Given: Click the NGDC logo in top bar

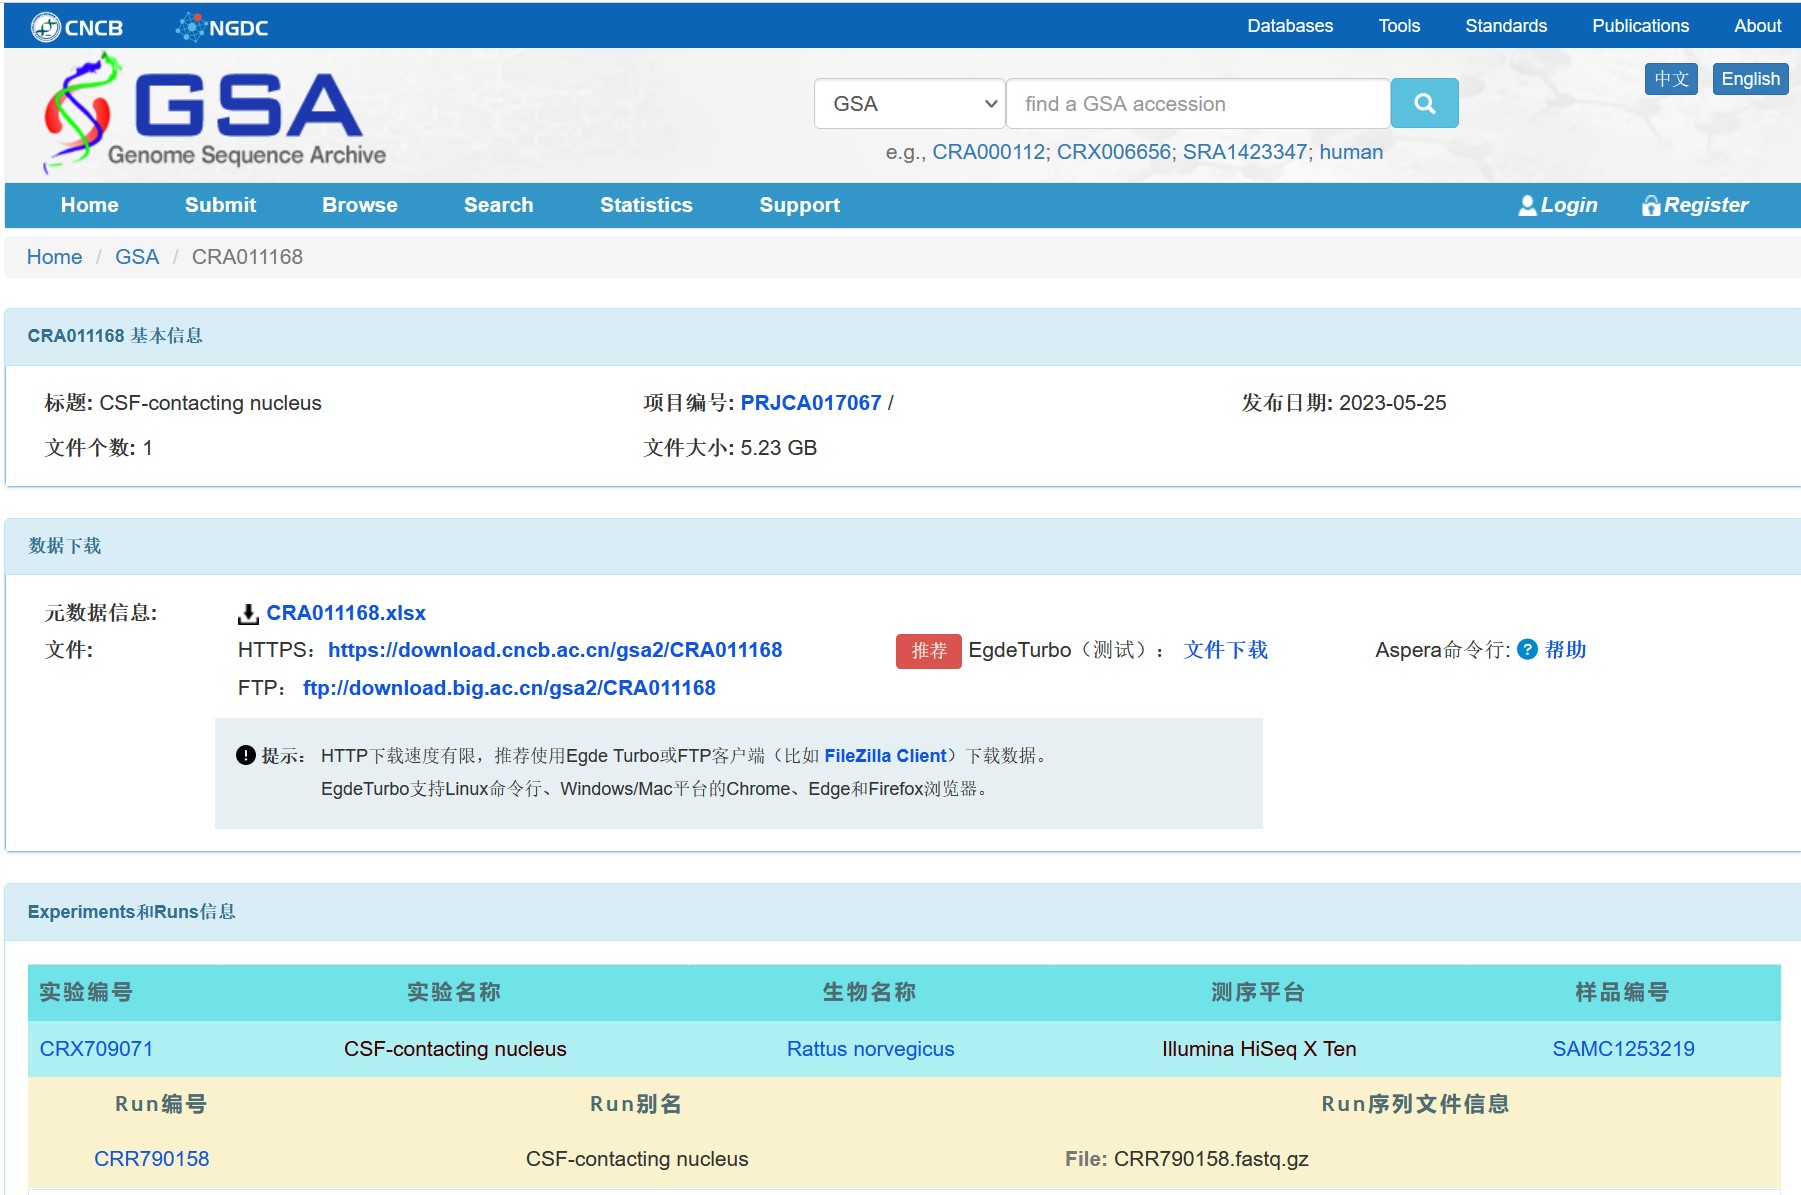Looking at the screenshot, I should (222, 27).
